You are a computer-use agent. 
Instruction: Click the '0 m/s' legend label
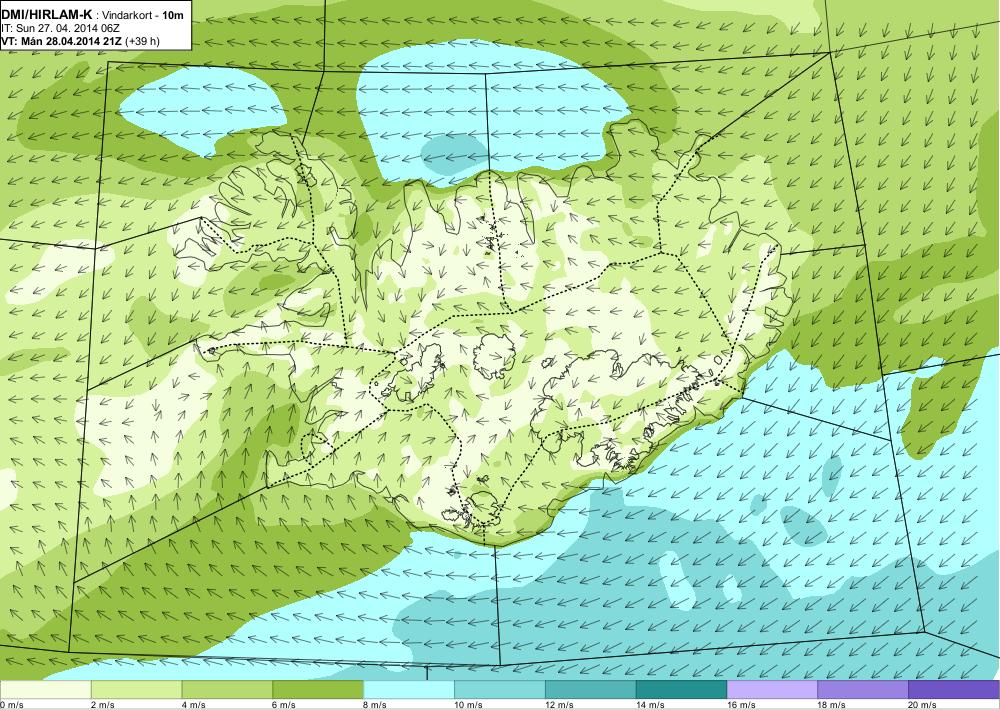tap(12, 705)
